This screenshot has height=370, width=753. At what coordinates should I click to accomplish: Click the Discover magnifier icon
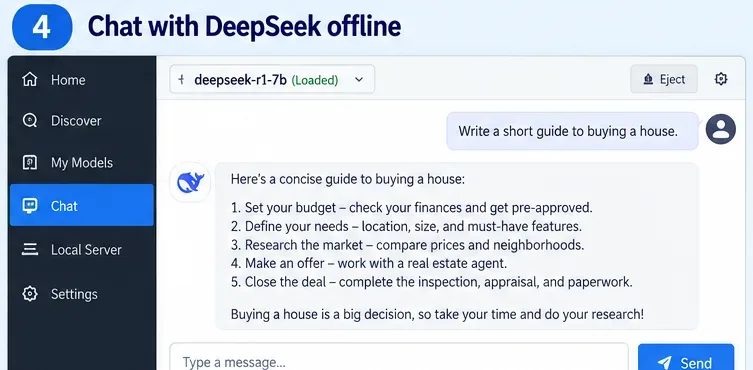coord(30,121)
